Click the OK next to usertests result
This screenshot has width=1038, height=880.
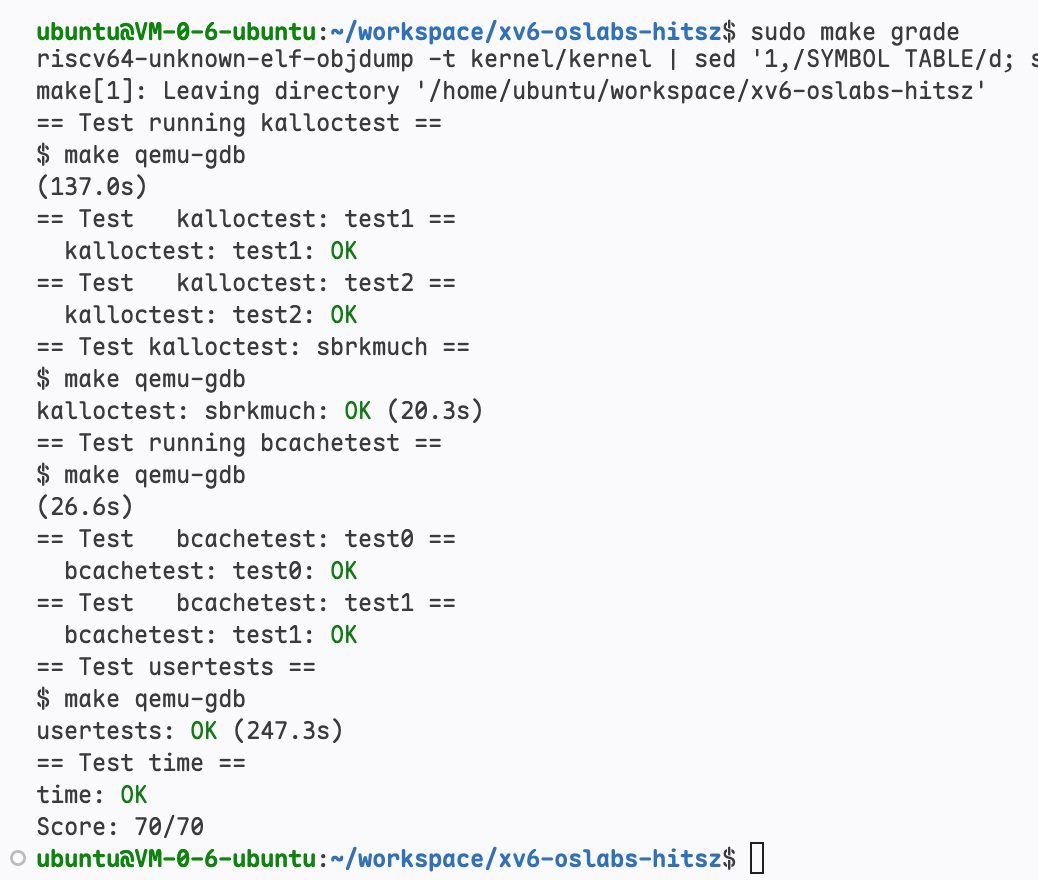coord(203,731)
